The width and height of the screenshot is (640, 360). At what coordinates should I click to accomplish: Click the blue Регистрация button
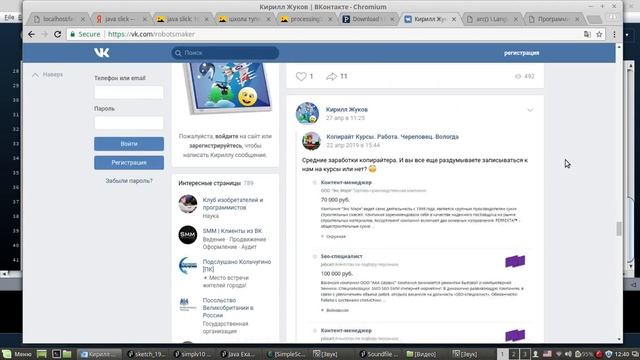pos(129,162)
